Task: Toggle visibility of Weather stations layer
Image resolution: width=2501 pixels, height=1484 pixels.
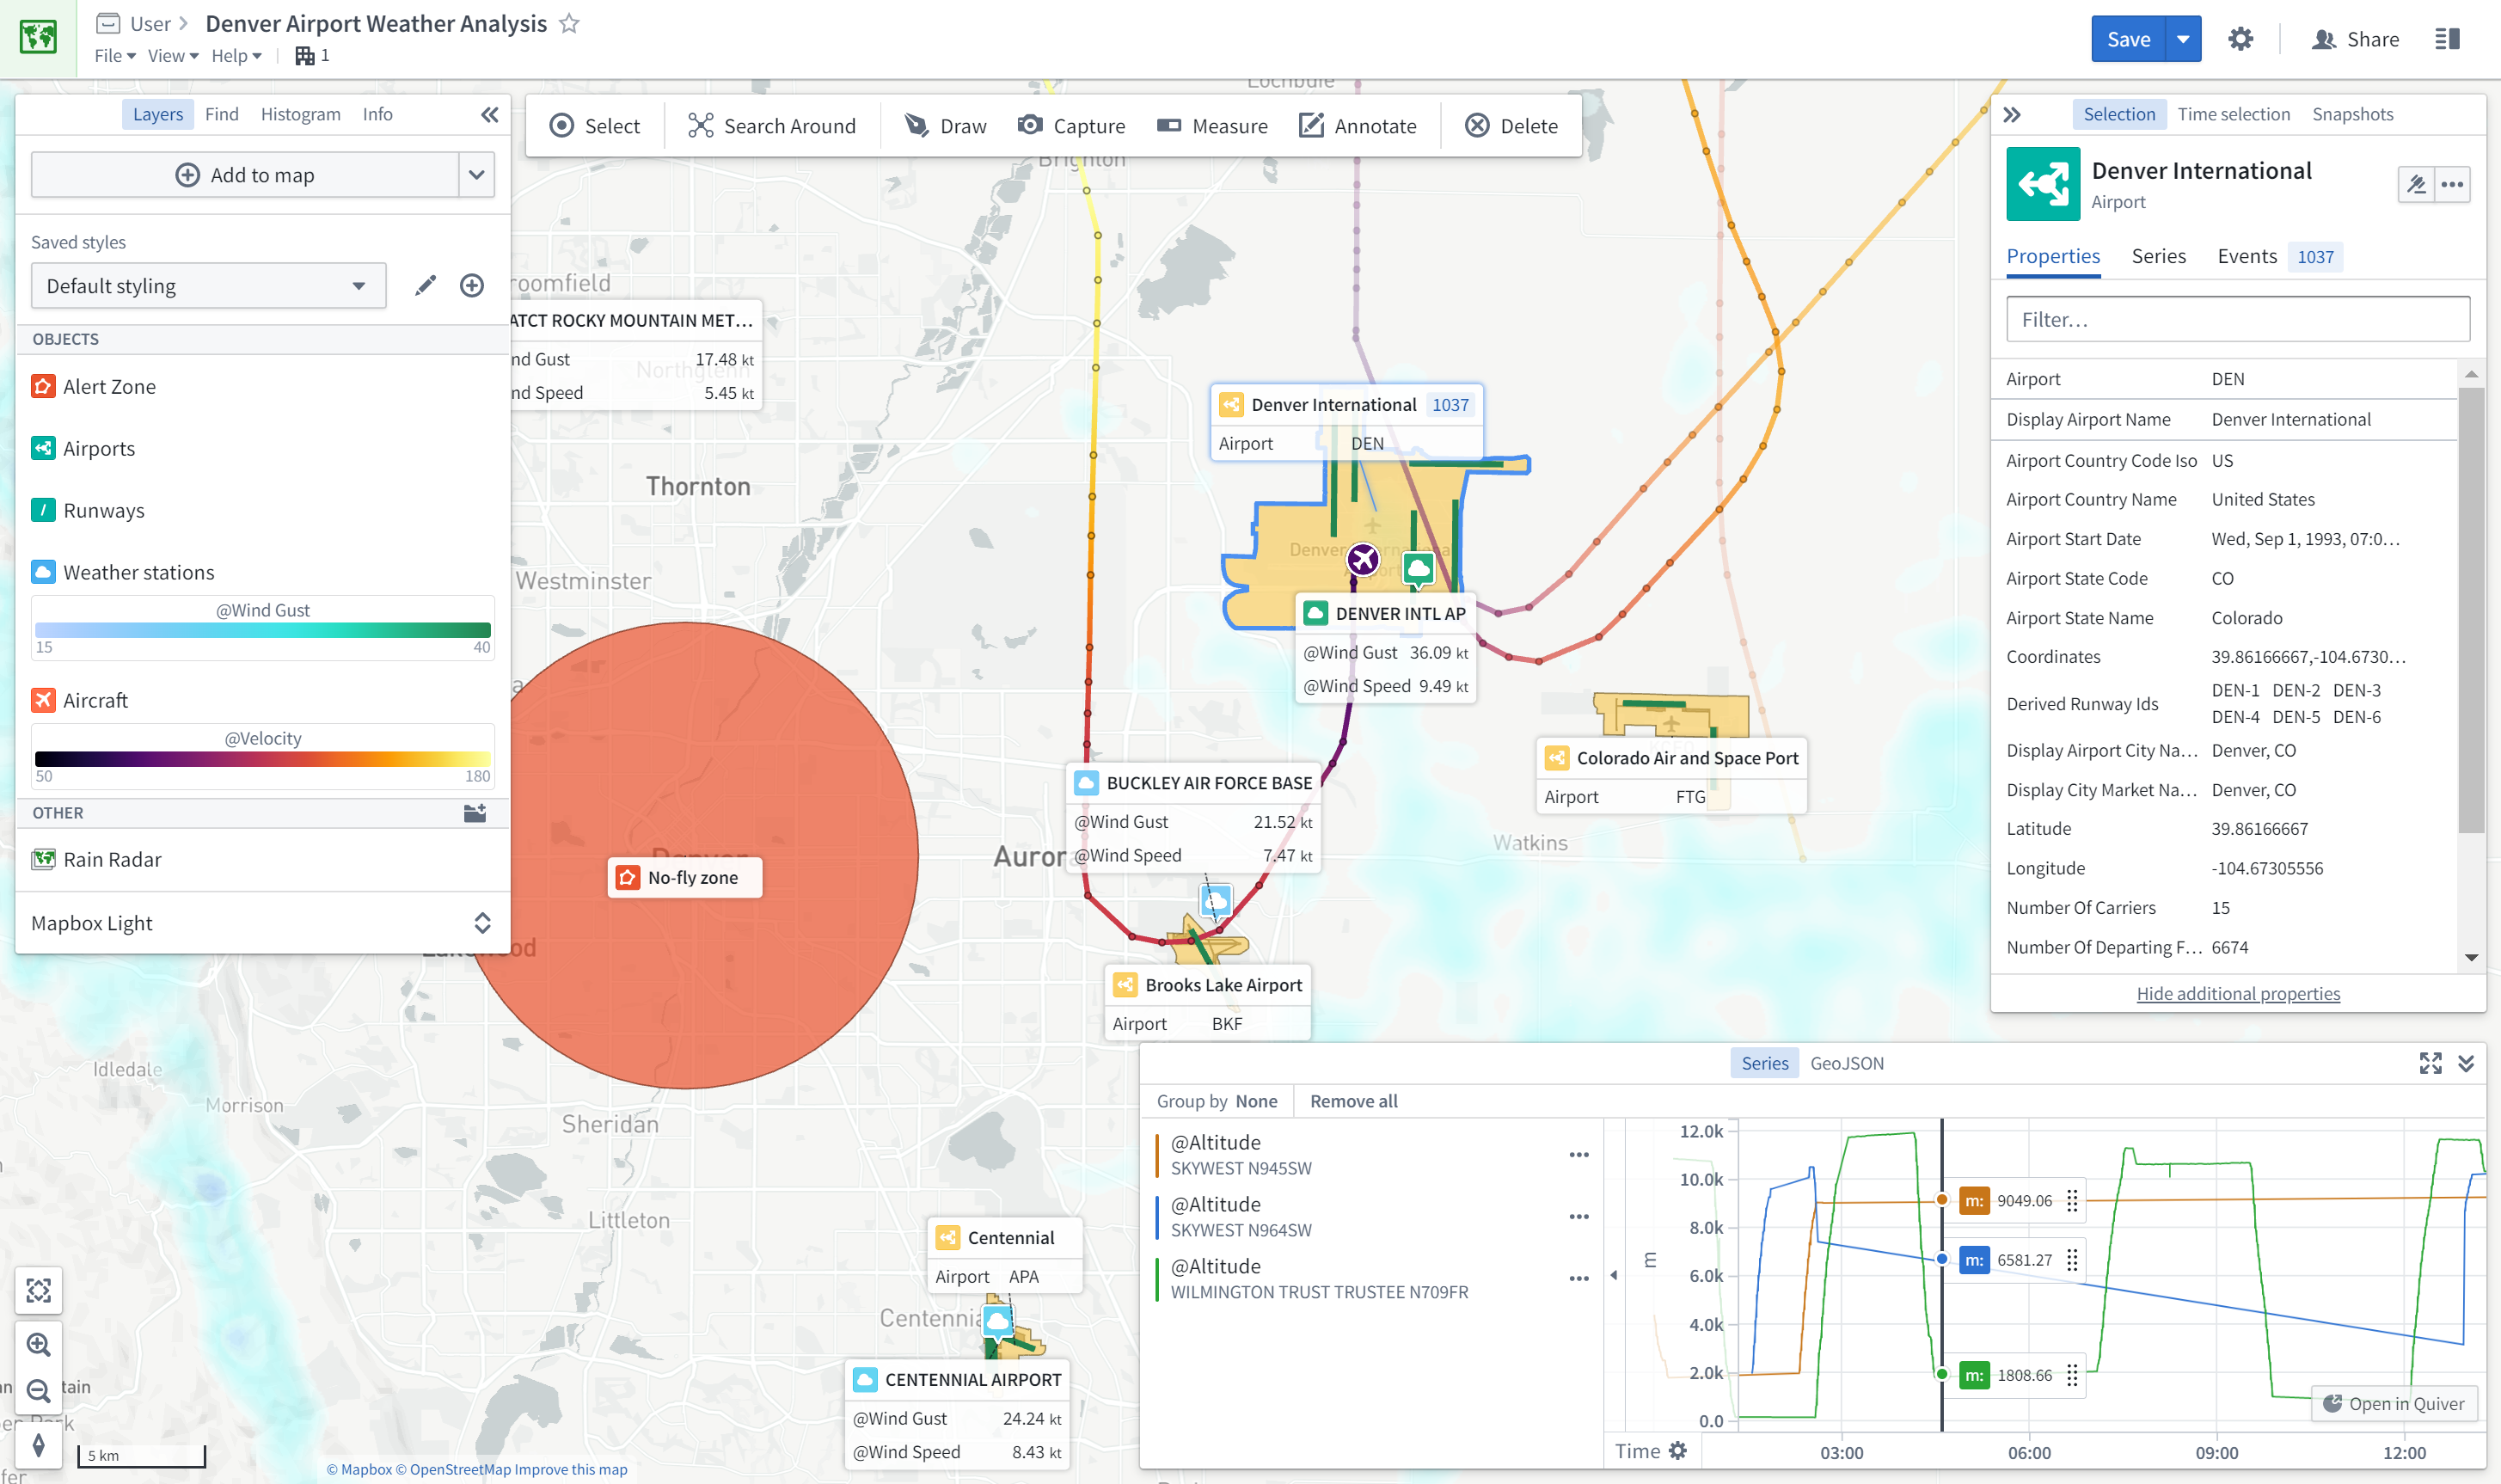Action: pos(44,571)
